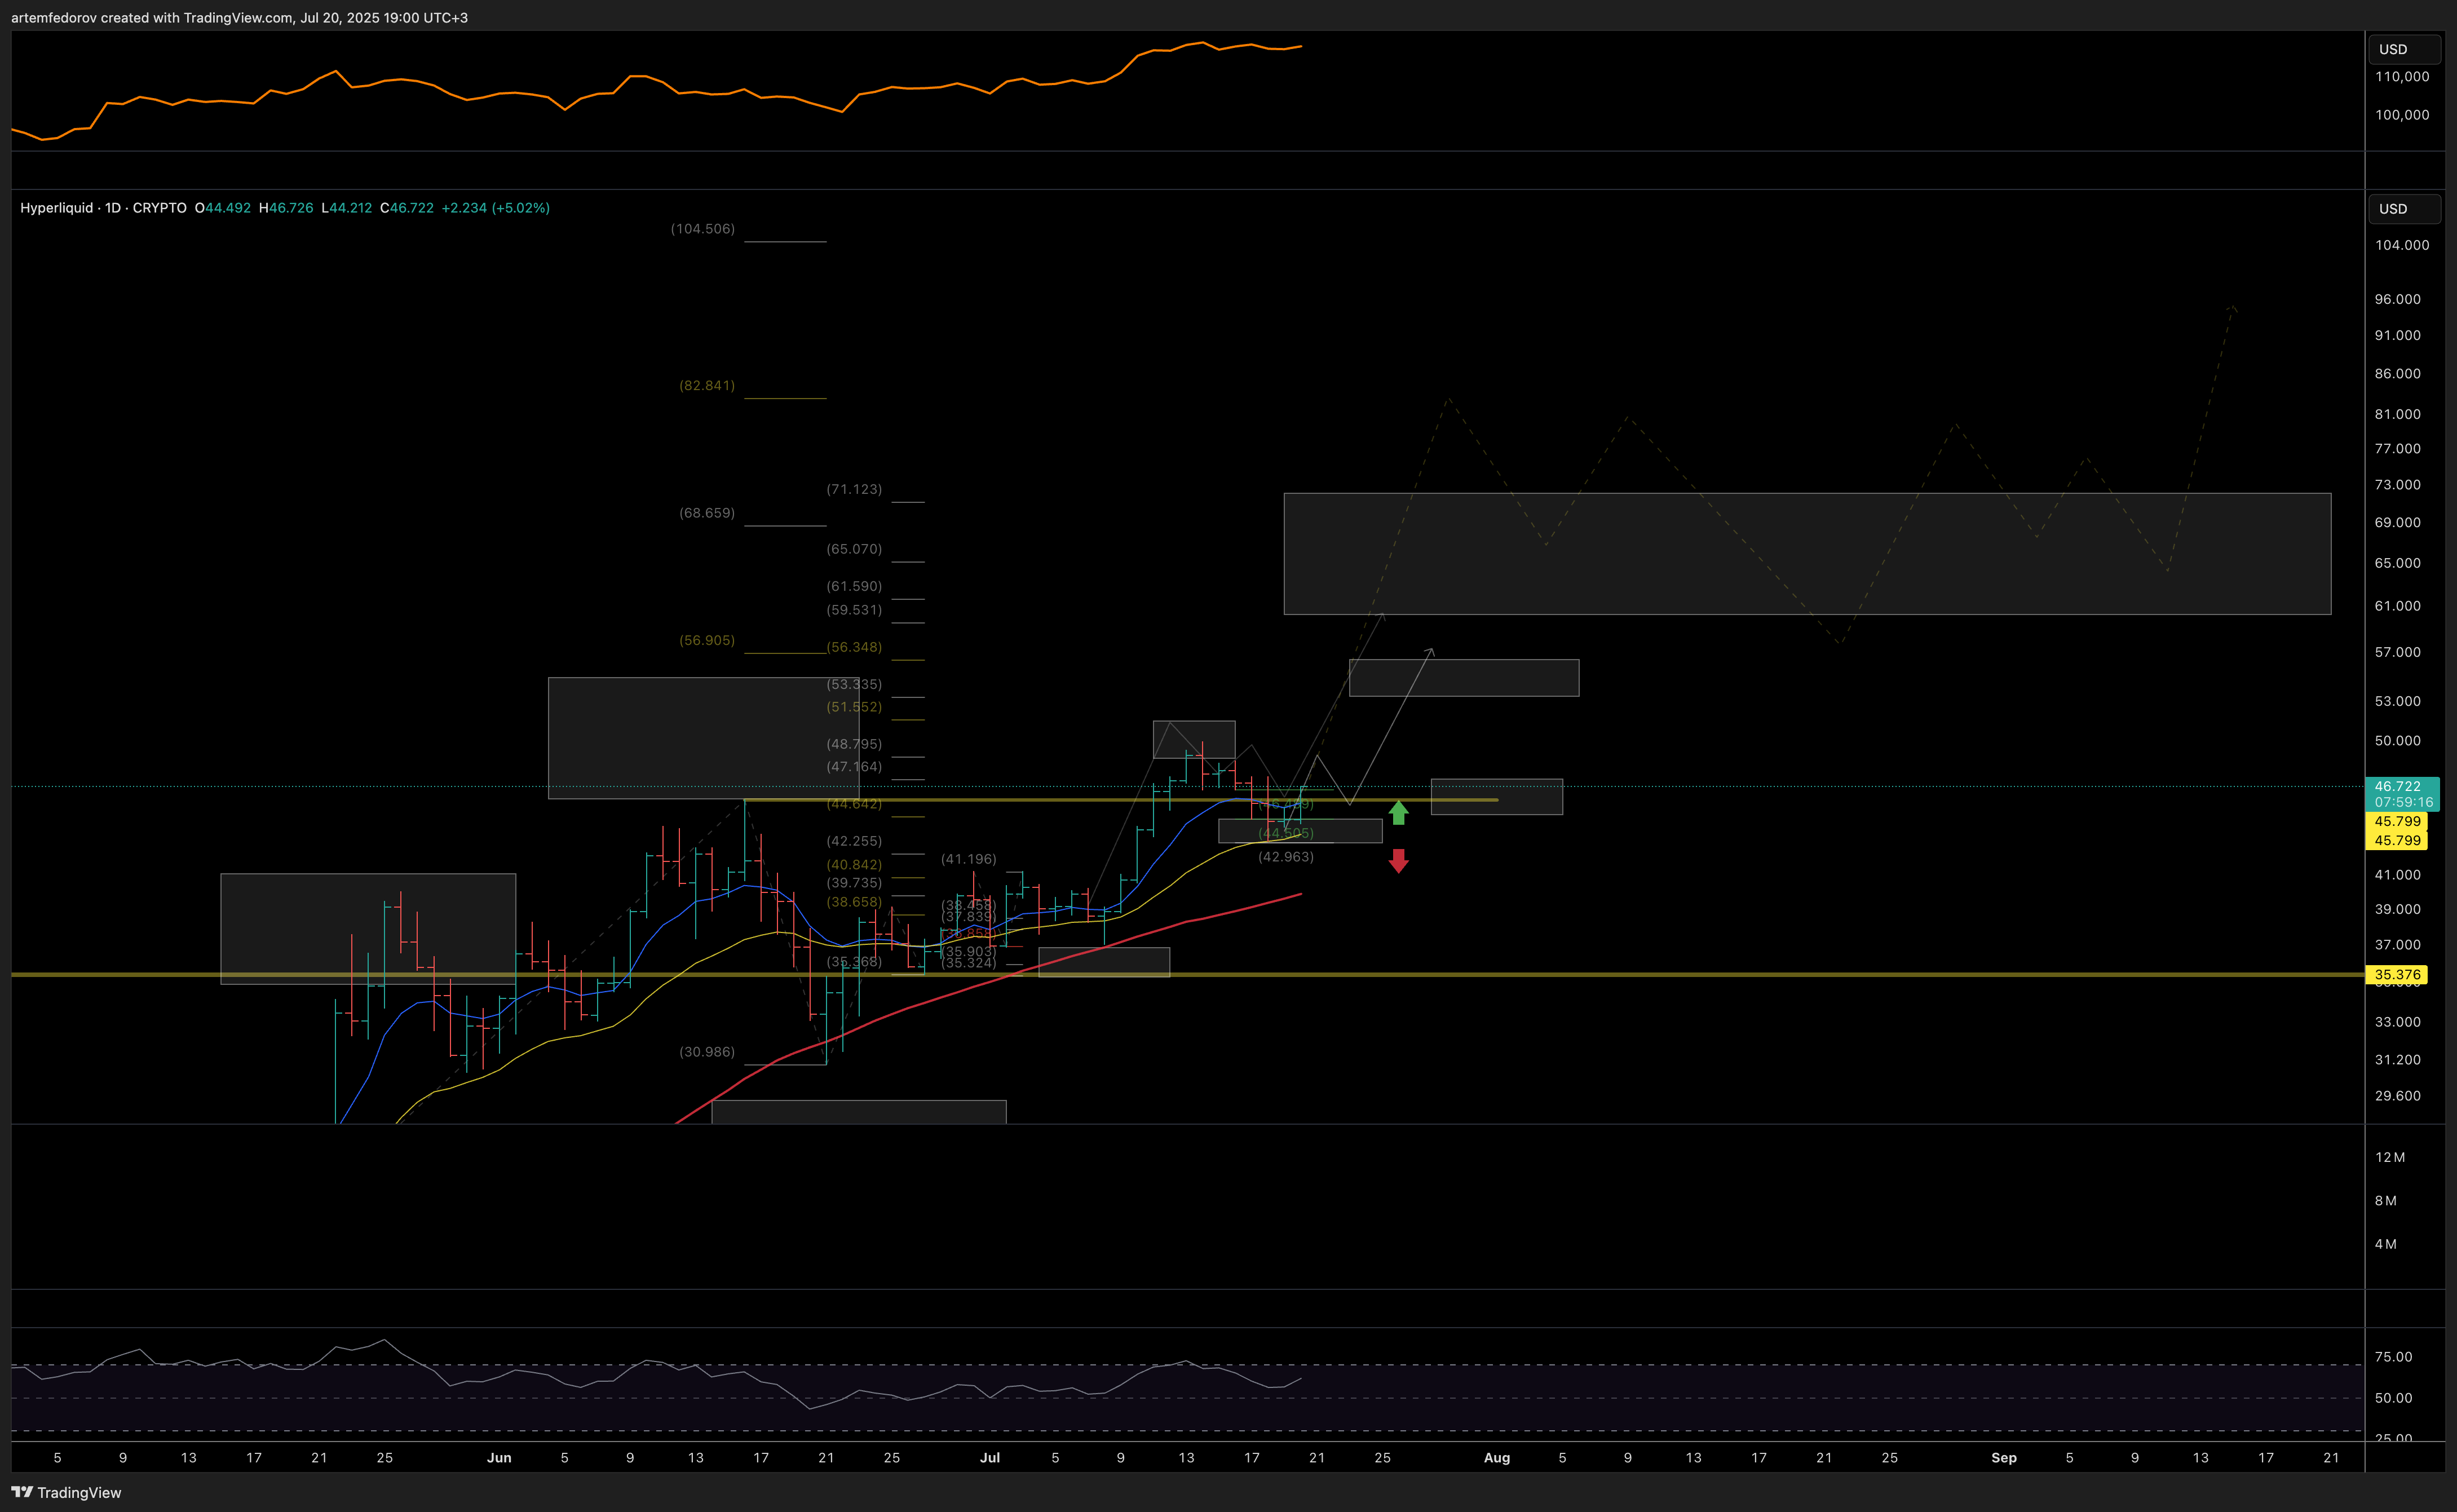This screenshot has width=2457, height=1512.
Task: Click the current price label 46.722
Action: tap(2397, 787)
